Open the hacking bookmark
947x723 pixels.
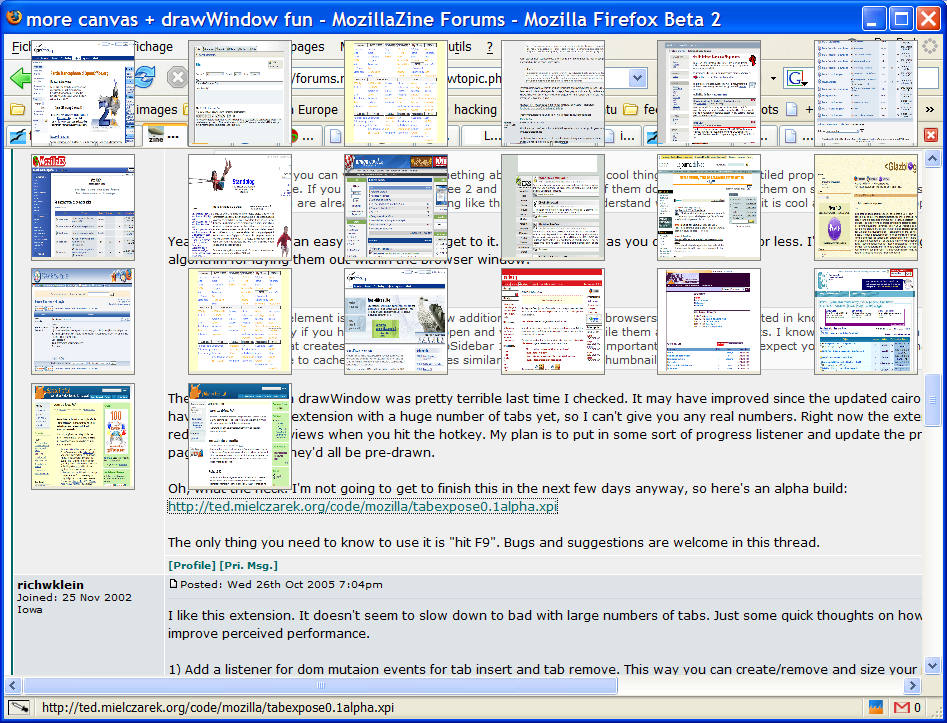pos(475,109)
